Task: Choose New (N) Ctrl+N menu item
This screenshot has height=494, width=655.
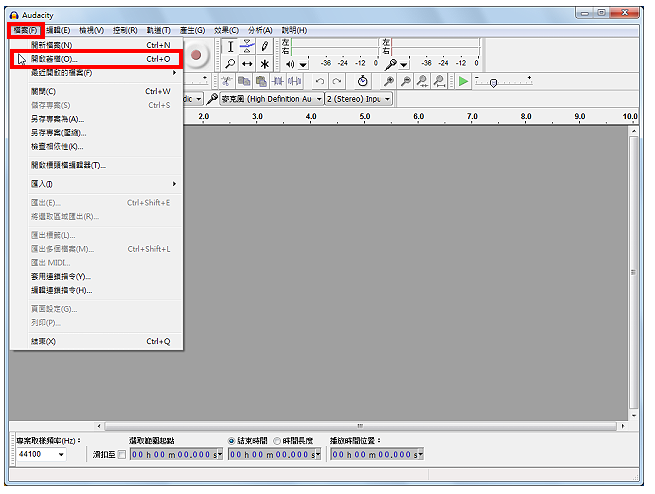Action: pos(96,45)
